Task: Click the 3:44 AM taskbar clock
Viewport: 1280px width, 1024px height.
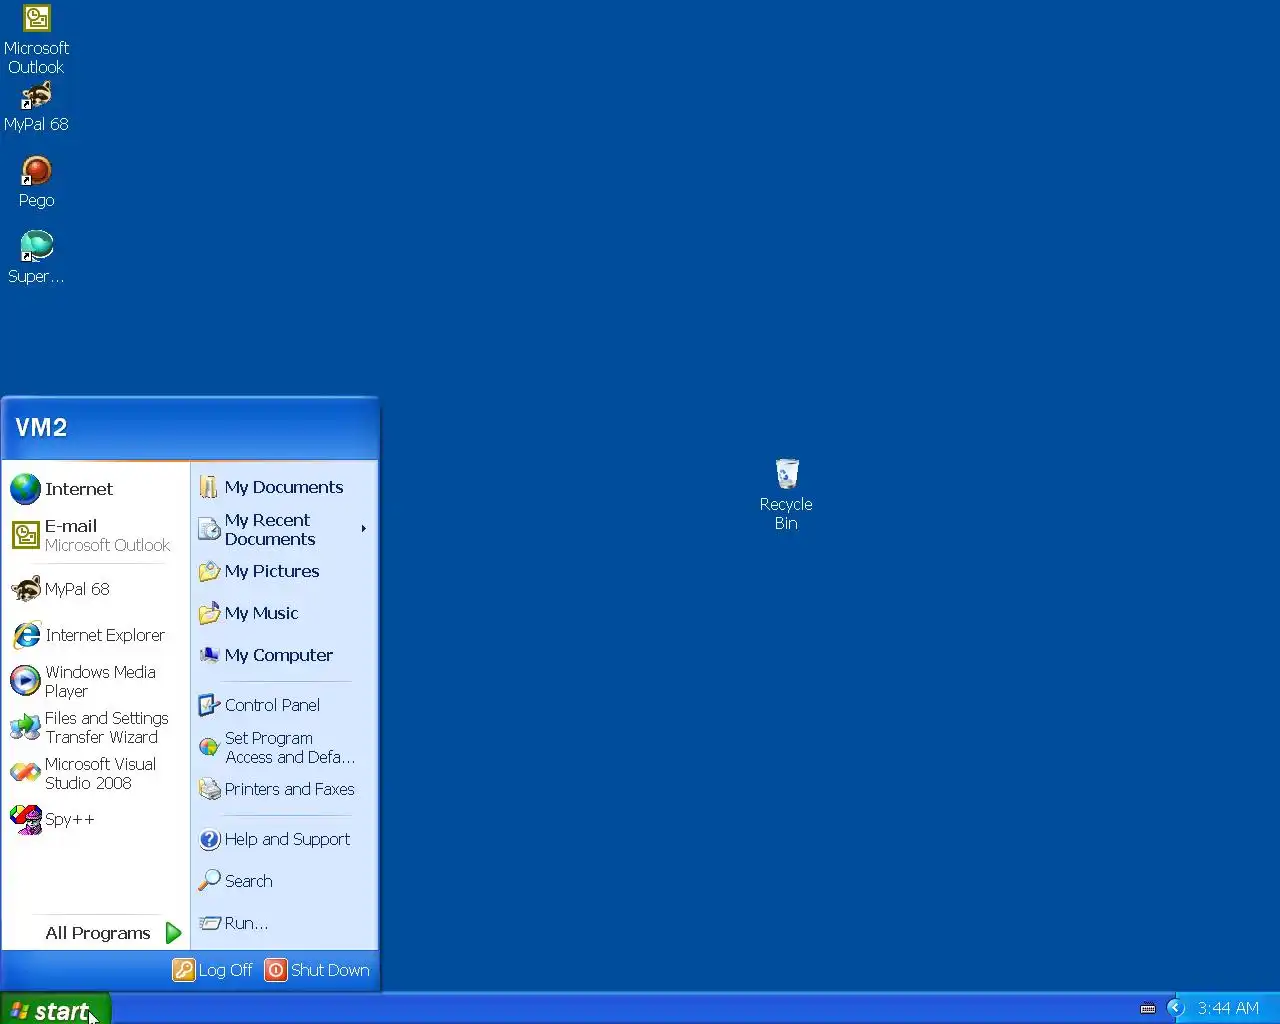Action: coord(1228,1008)
